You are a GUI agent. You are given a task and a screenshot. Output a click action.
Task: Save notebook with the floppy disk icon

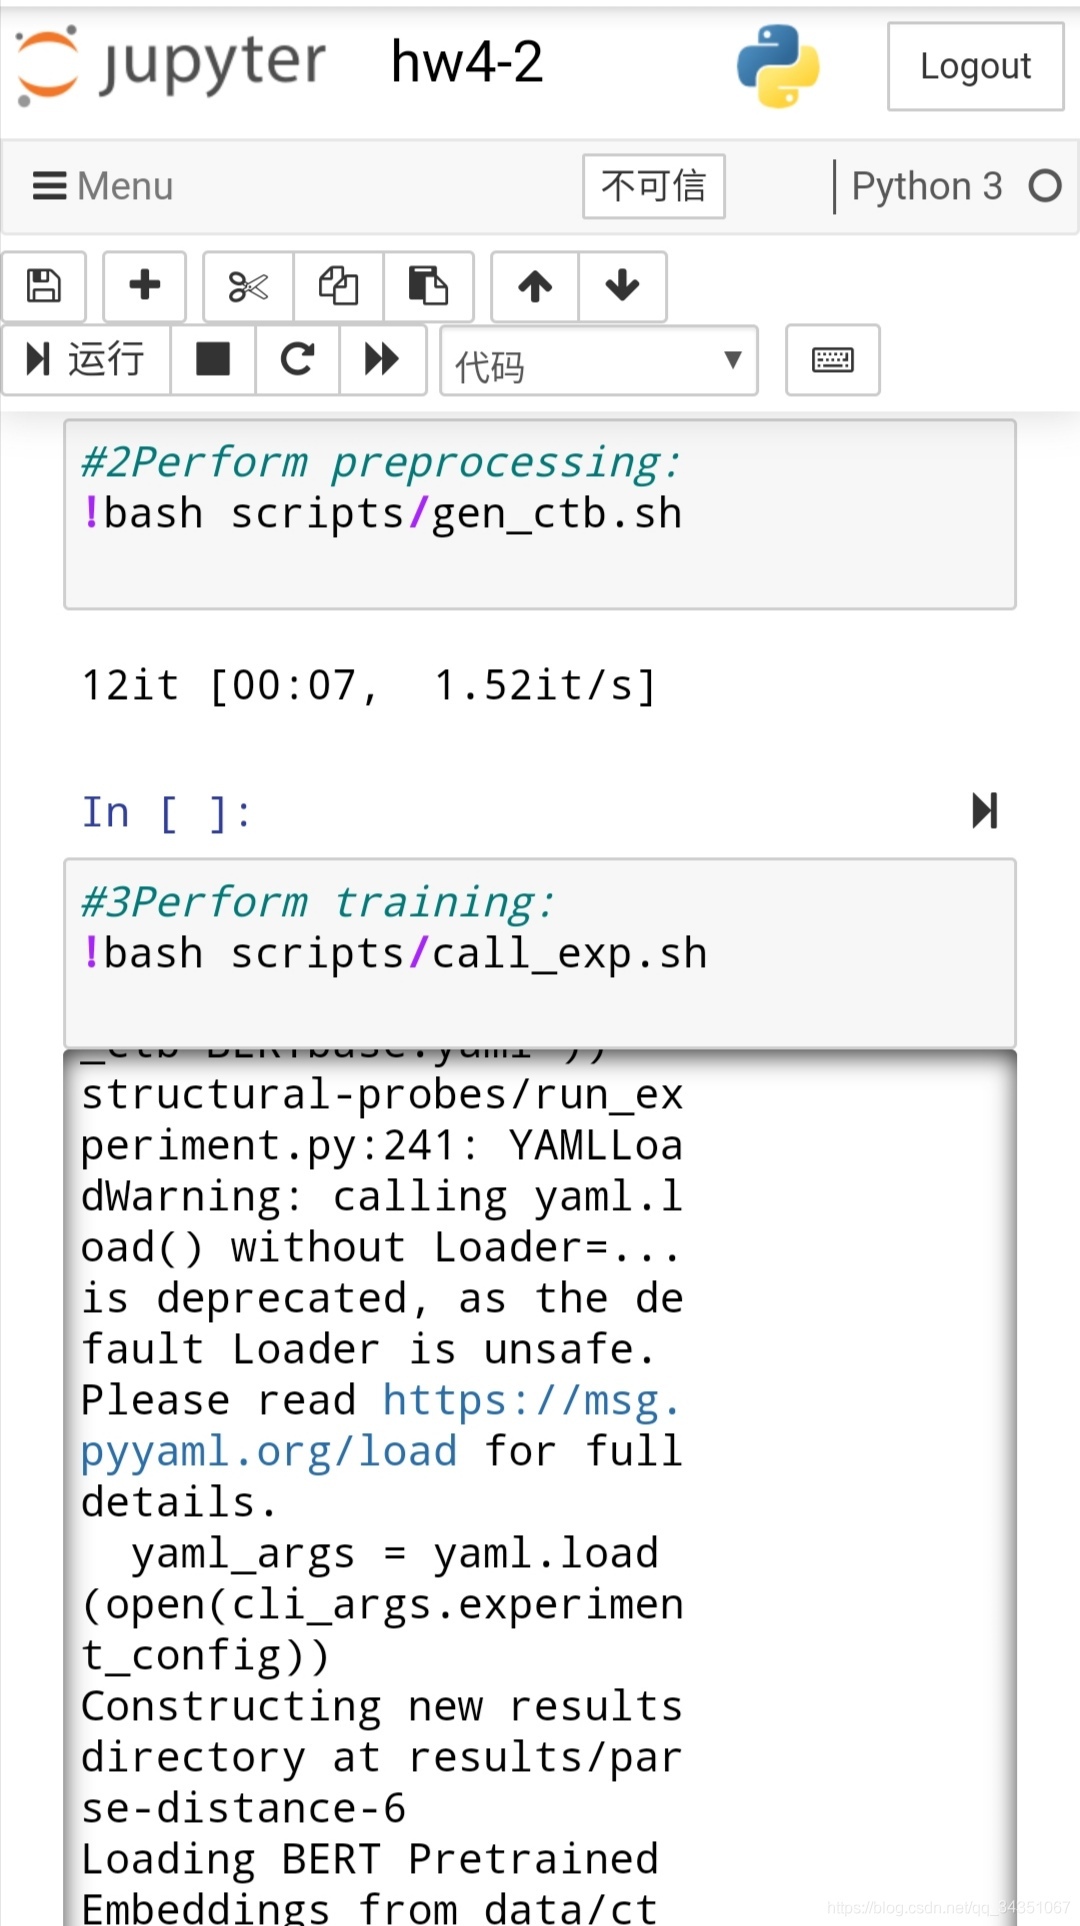pyautogui.click(x=44, y=286)
